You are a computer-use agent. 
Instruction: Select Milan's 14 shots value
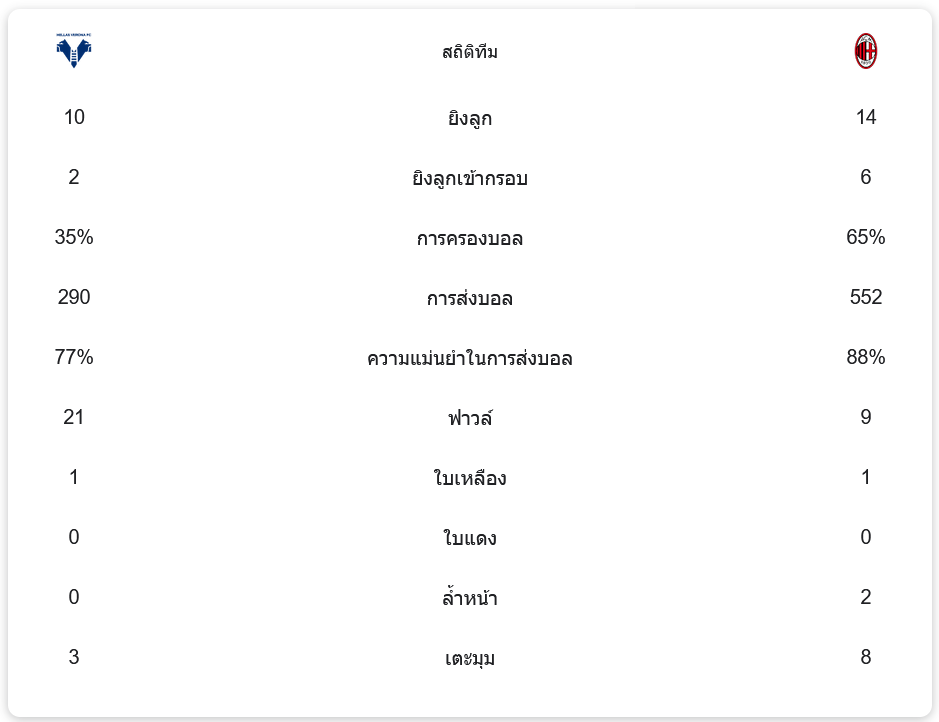(866, 117)
